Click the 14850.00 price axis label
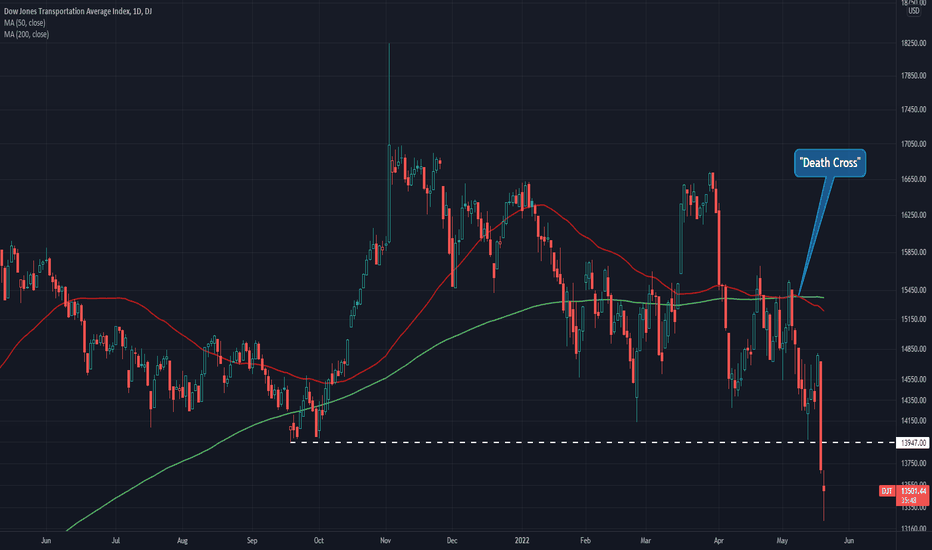 914,349
